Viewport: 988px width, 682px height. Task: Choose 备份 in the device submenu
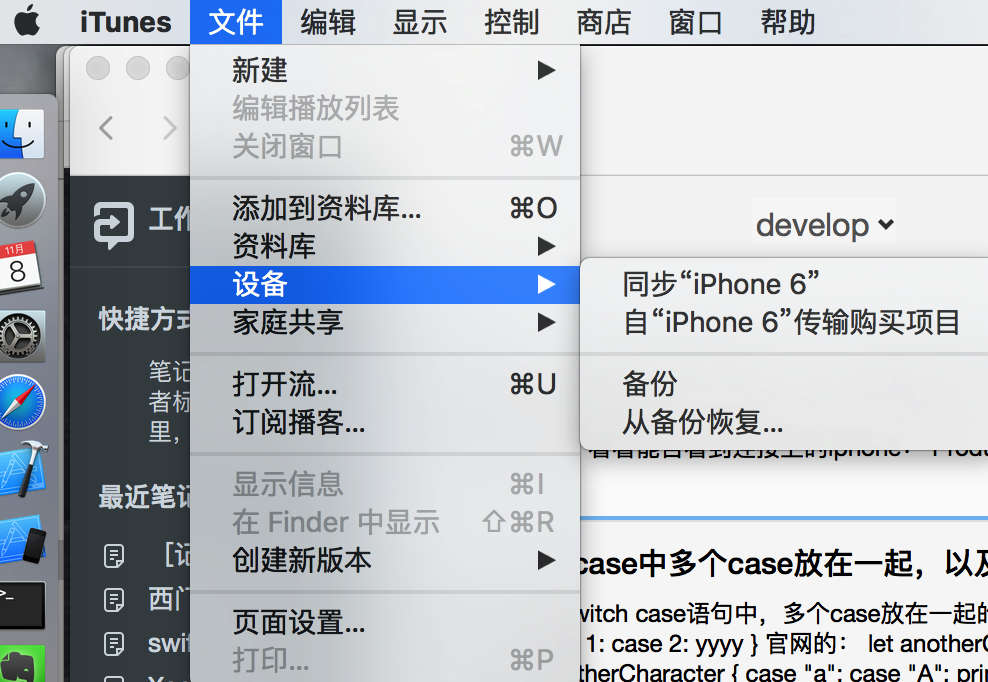(784, 384)
